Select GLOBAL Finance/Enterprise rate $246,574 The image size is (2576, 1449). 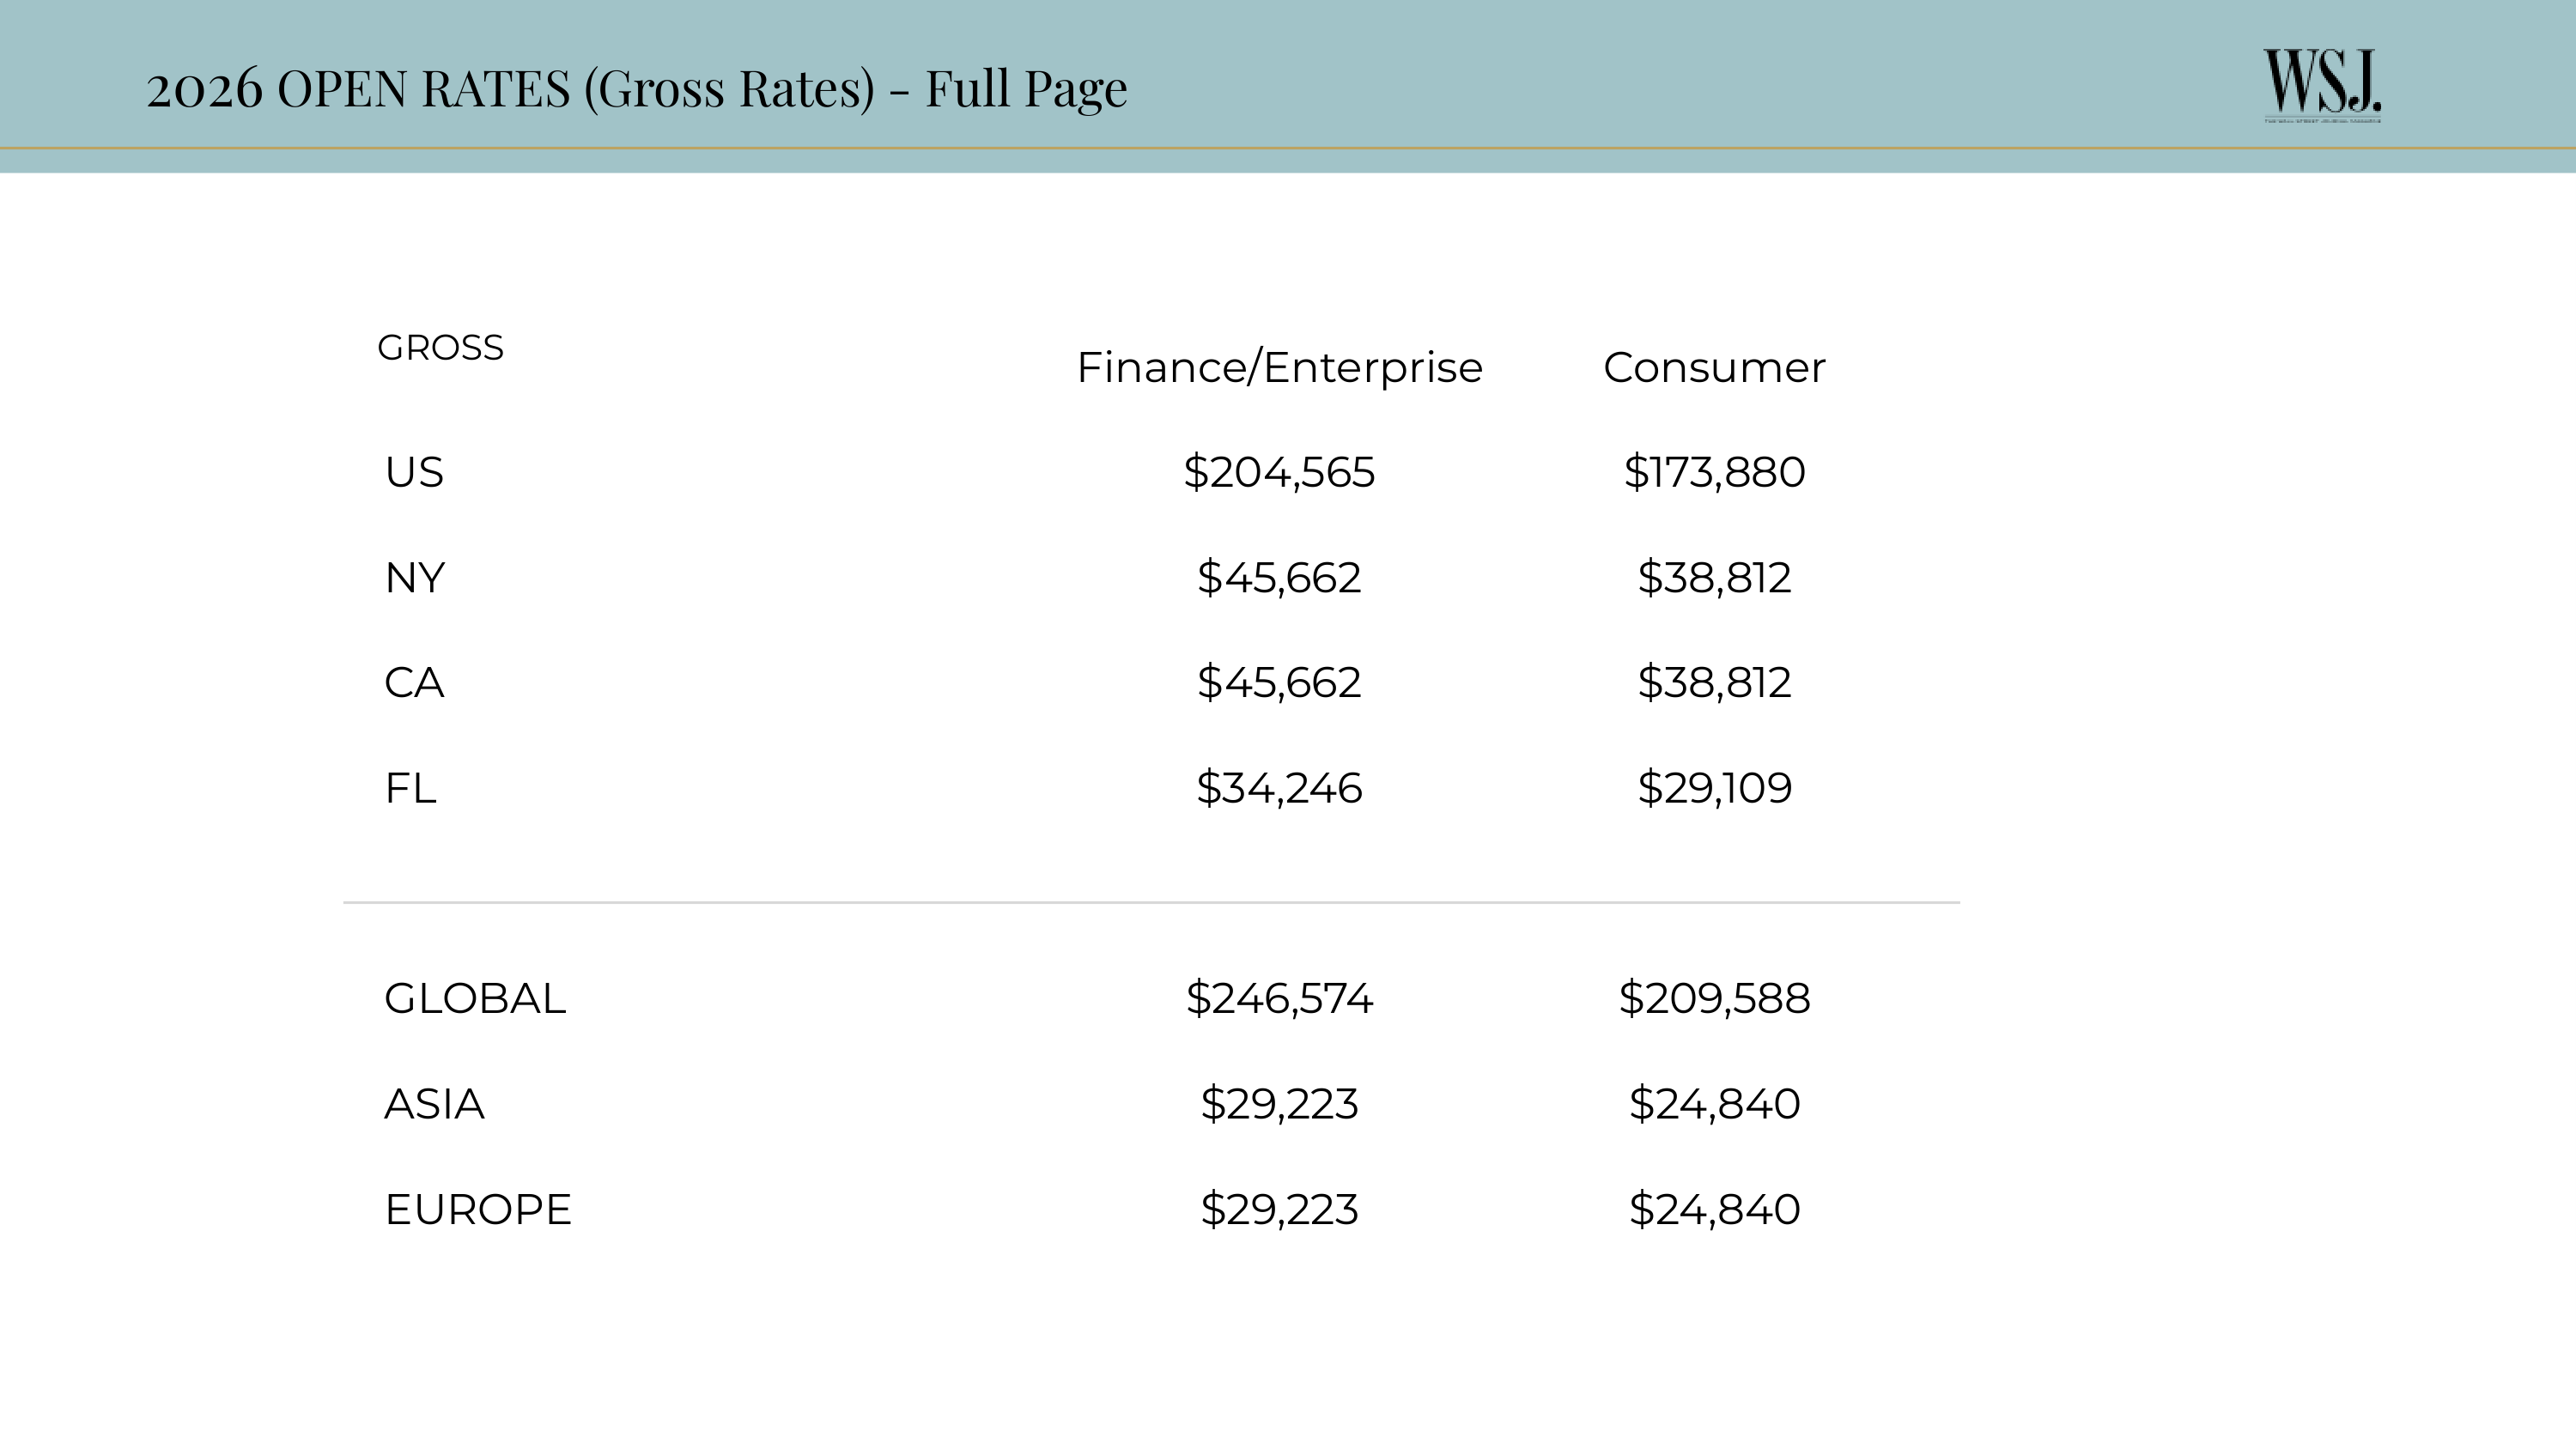tap(1279, 999)
